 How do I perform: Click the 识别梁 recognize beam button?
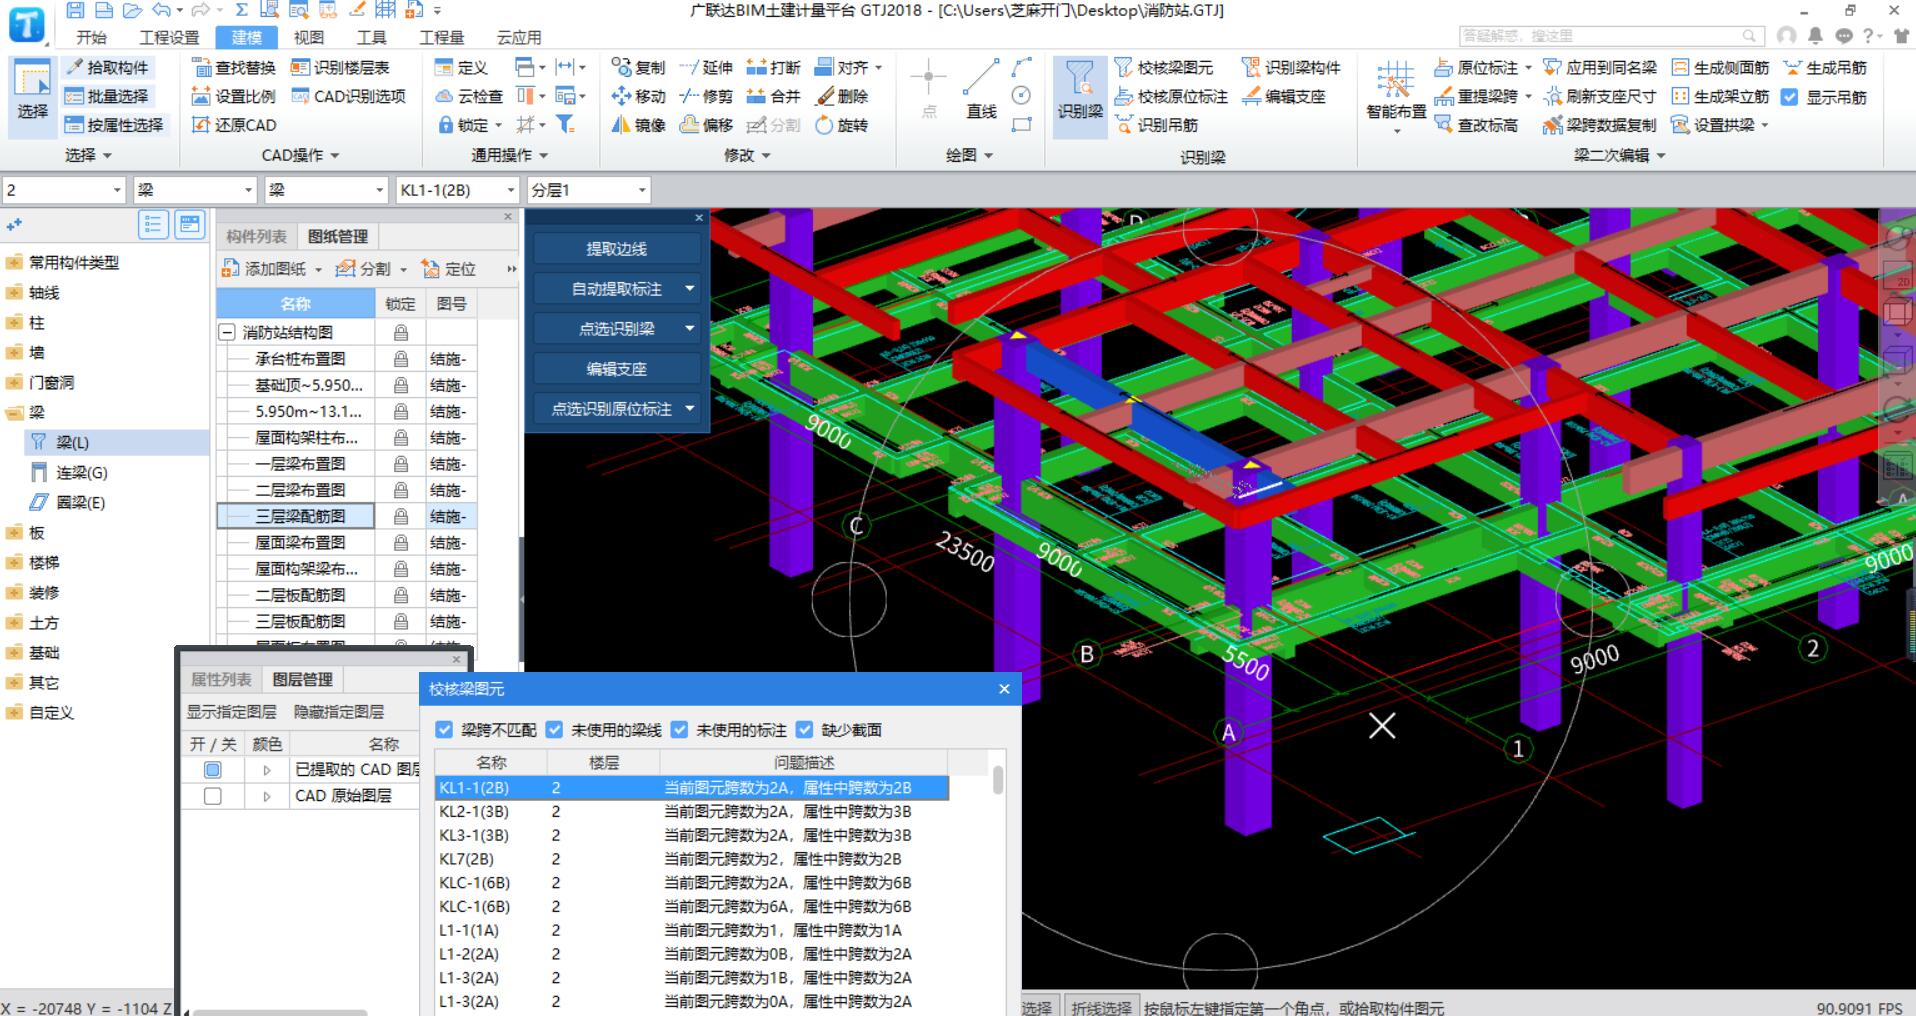point(1080,95)
